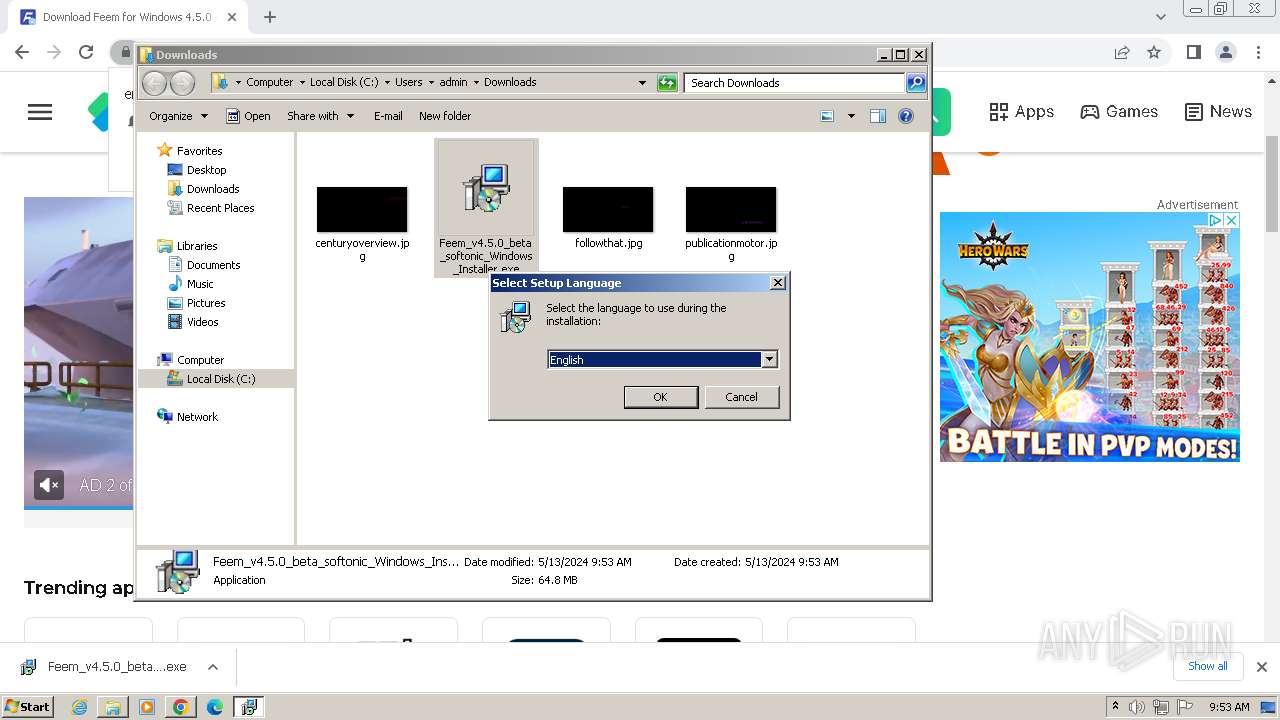Select centuryoverview.jpg thumbnail
The height and width of the screenshot is (720, 1280).
click(x=362, y=209)
